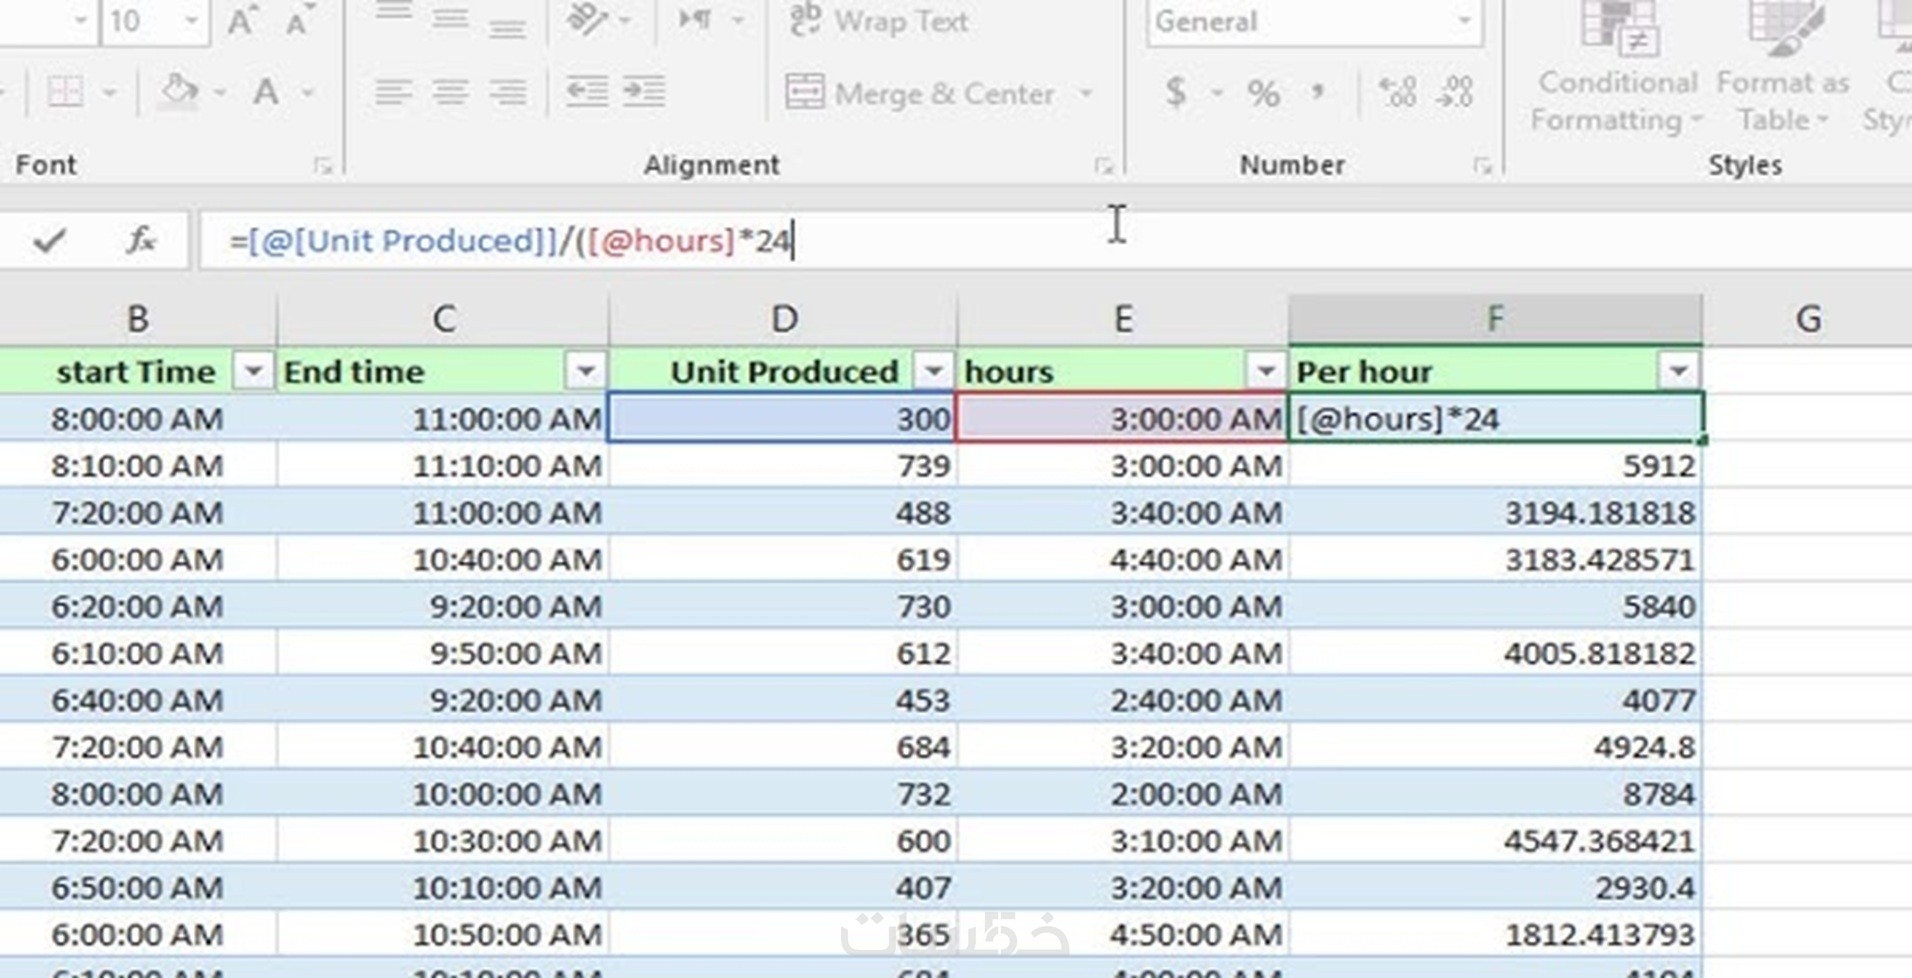Center text horizontally in the cell
1912x978 pixels.
click(451, 93)
